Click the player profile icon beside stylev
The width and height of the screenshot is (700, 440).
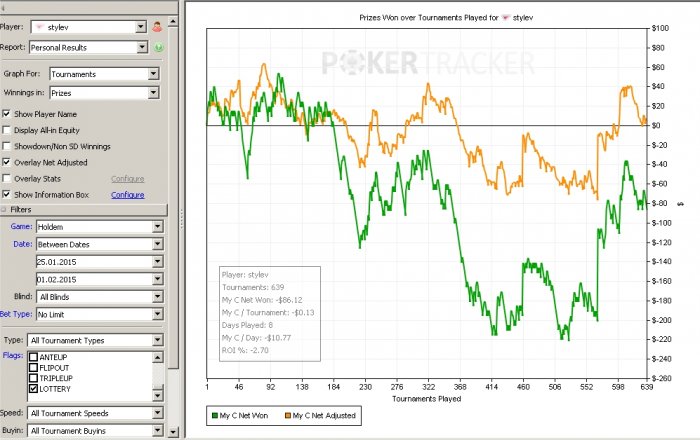point(157,27)
